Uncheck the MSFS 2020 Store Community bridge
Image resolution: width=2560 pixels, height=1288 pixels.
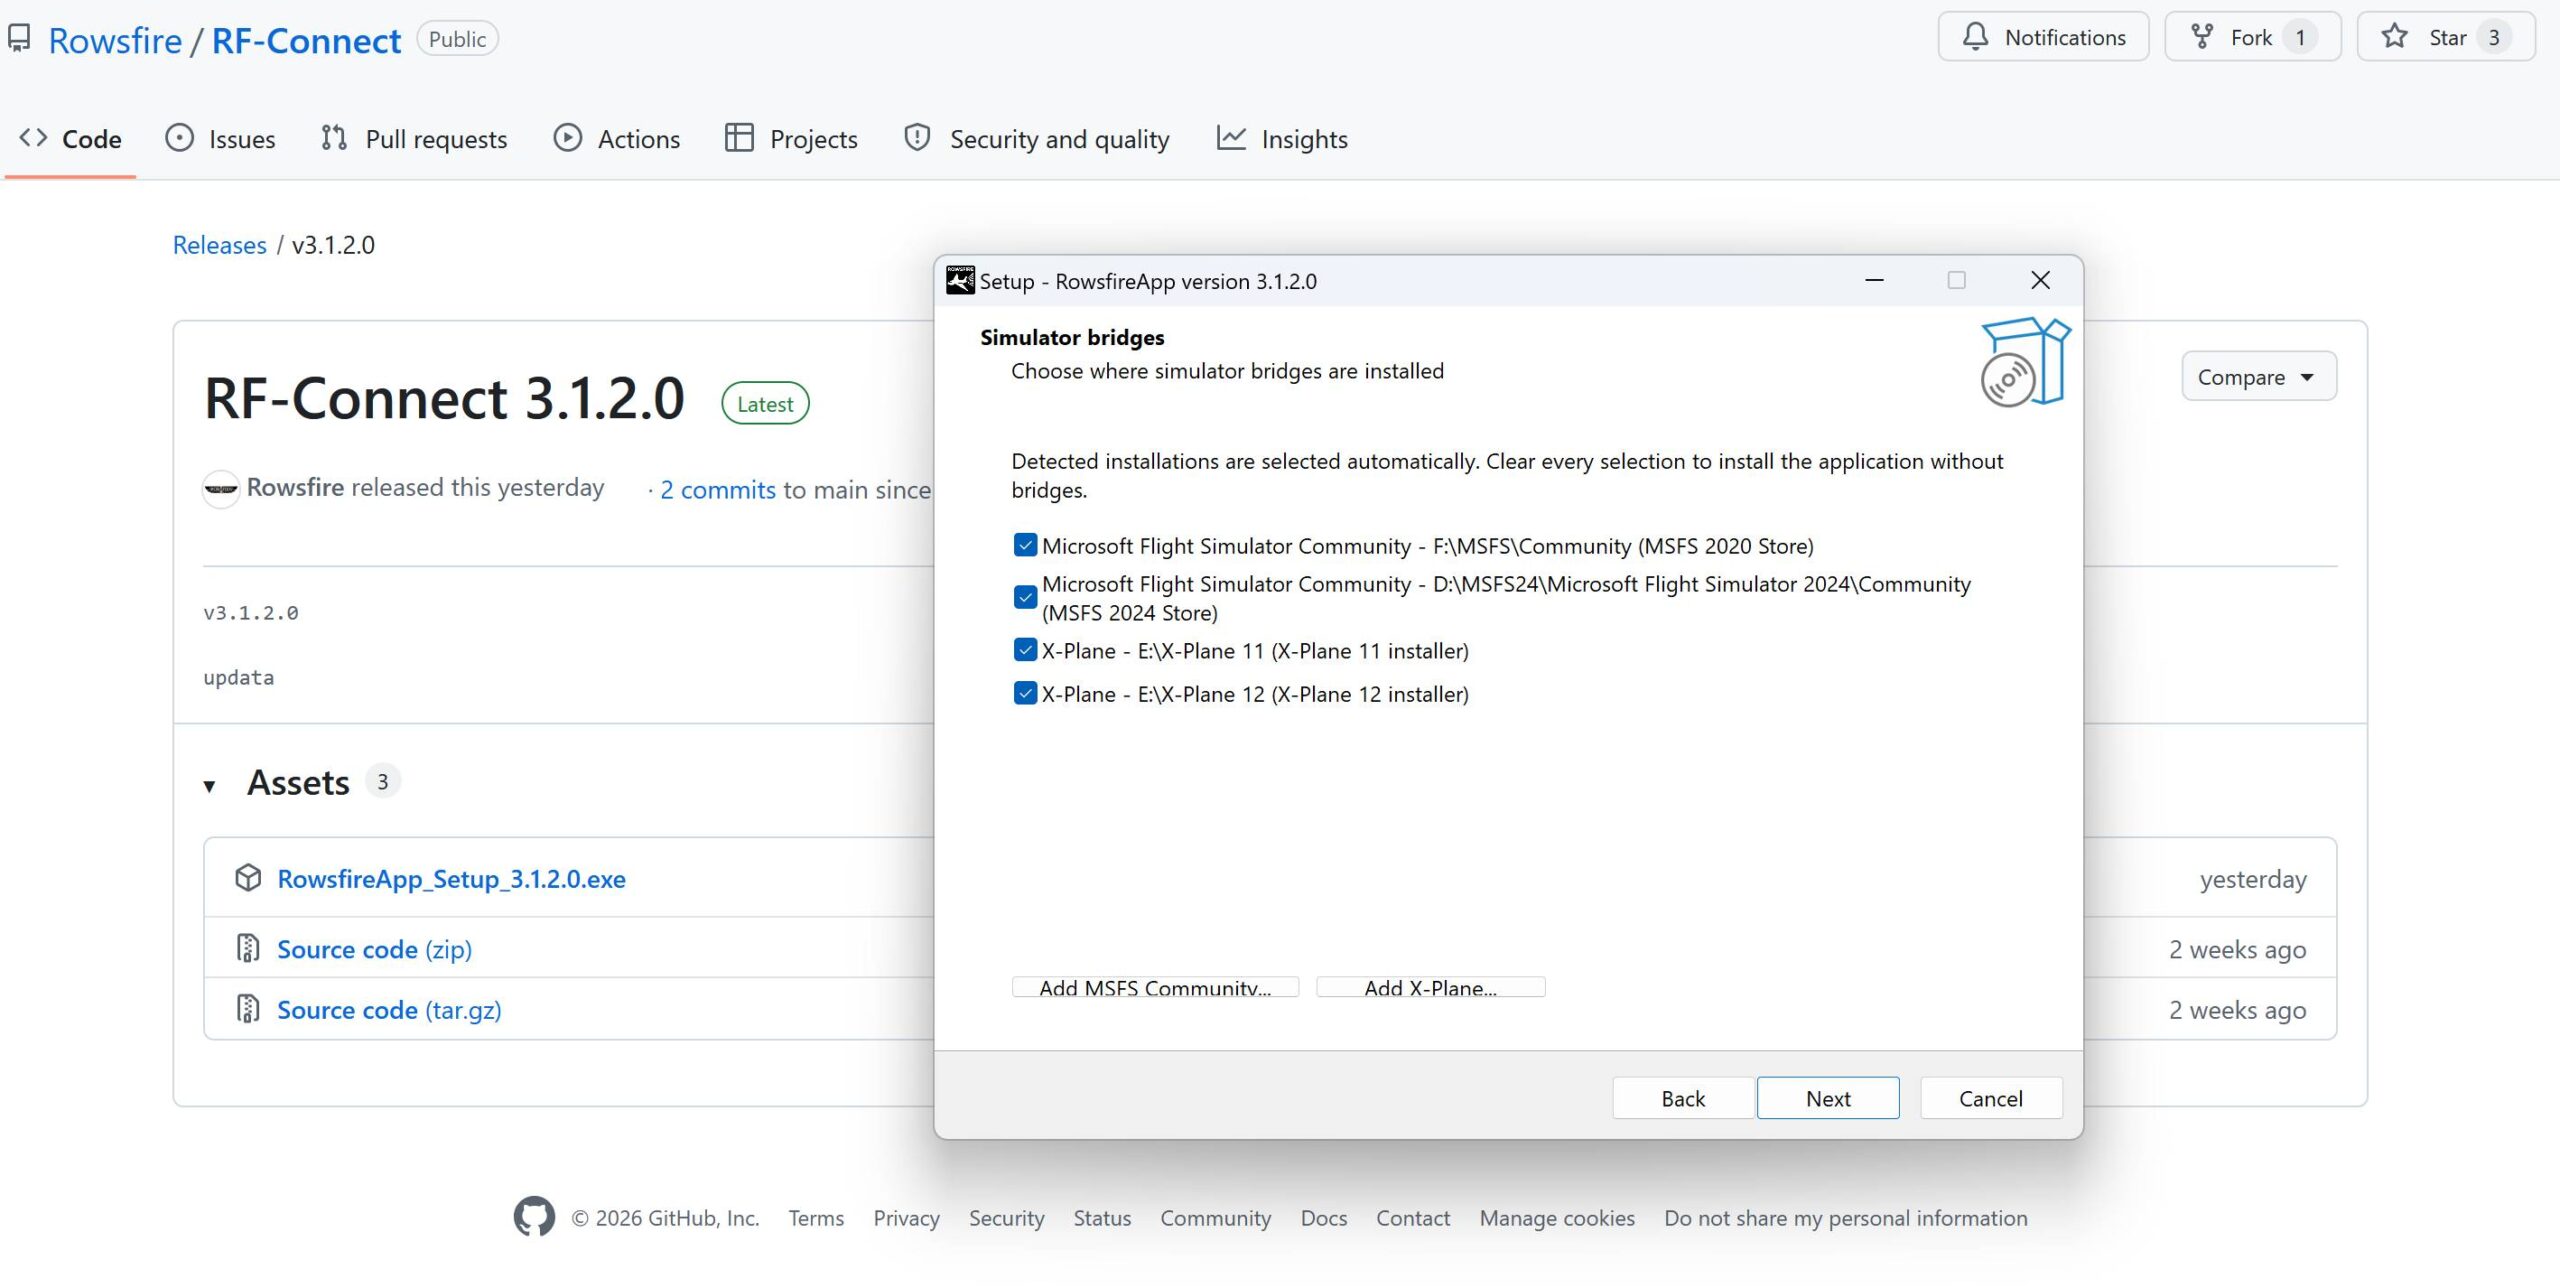[x=1025, y=545]
